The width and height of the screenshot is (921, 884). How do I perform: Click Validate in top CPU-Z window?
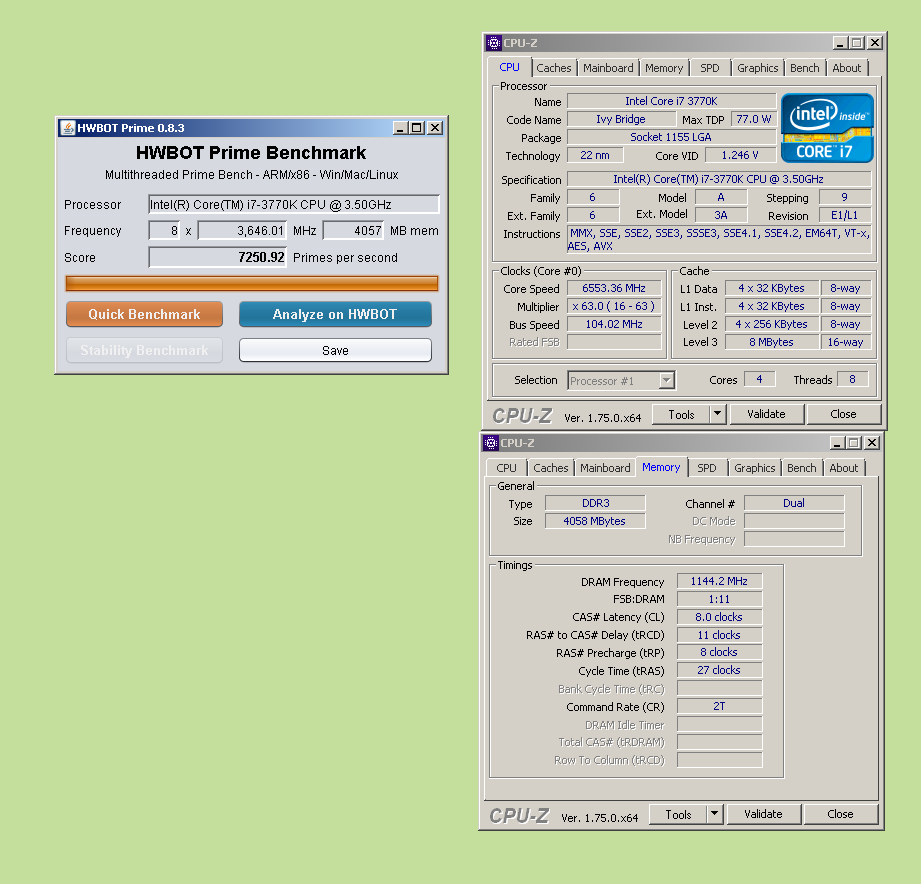click(x=766, y=414)
